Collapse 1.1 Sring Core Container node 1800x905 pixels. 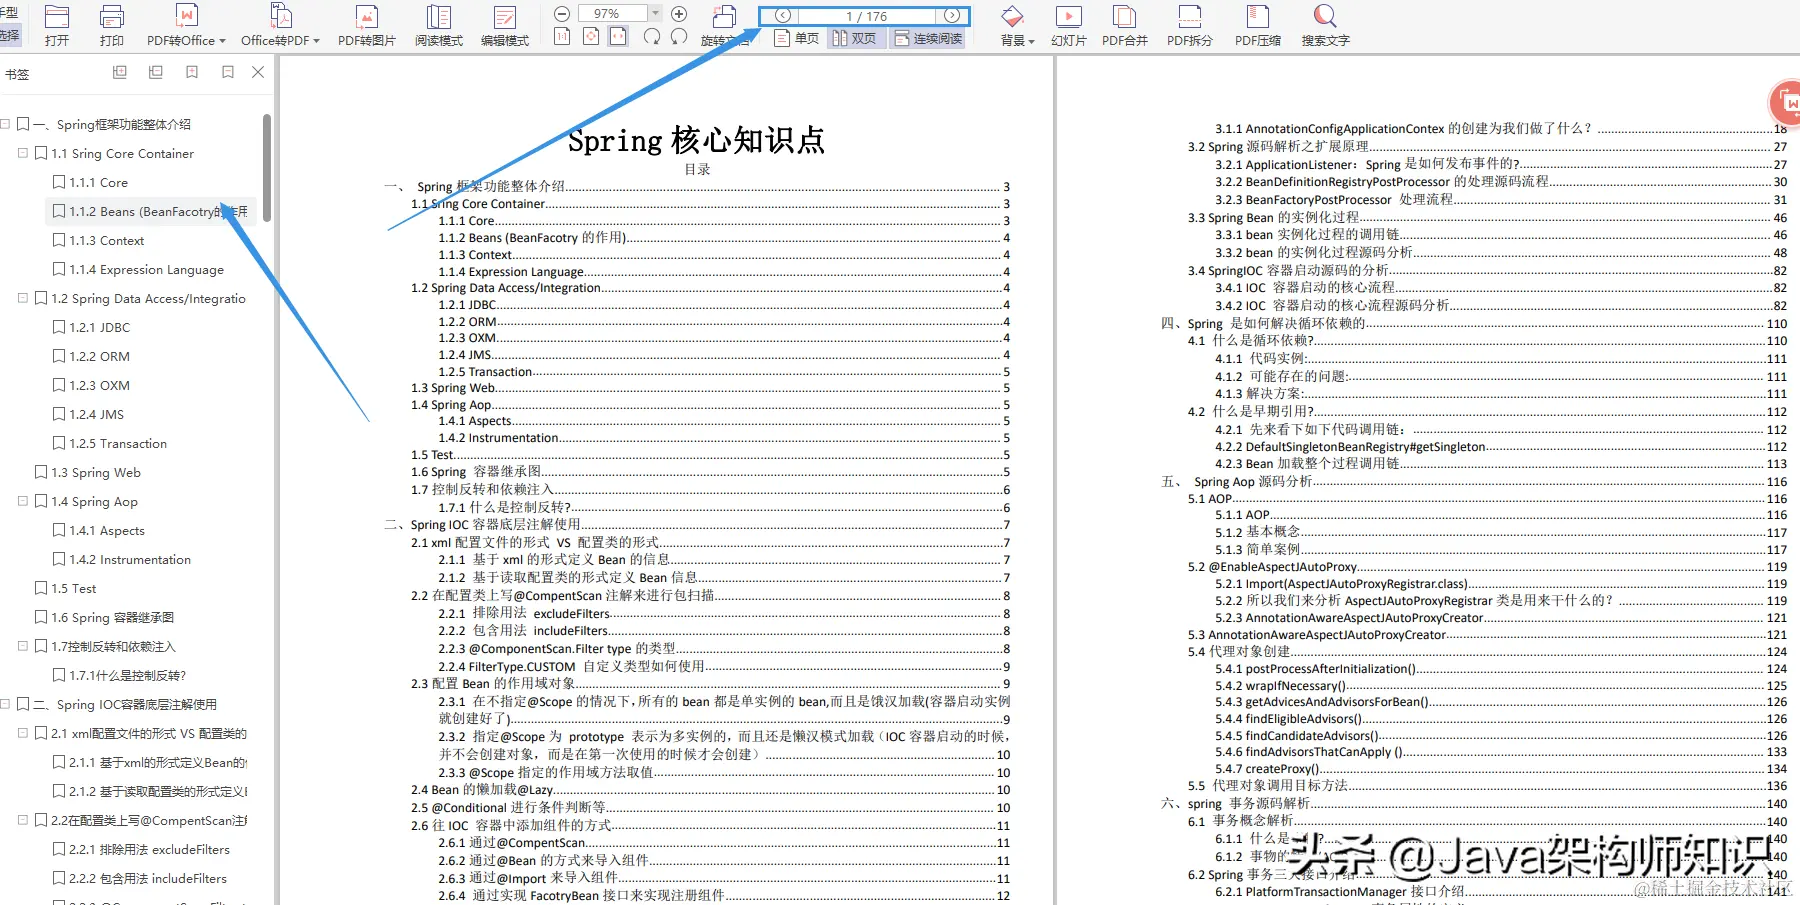pos(23,153)
